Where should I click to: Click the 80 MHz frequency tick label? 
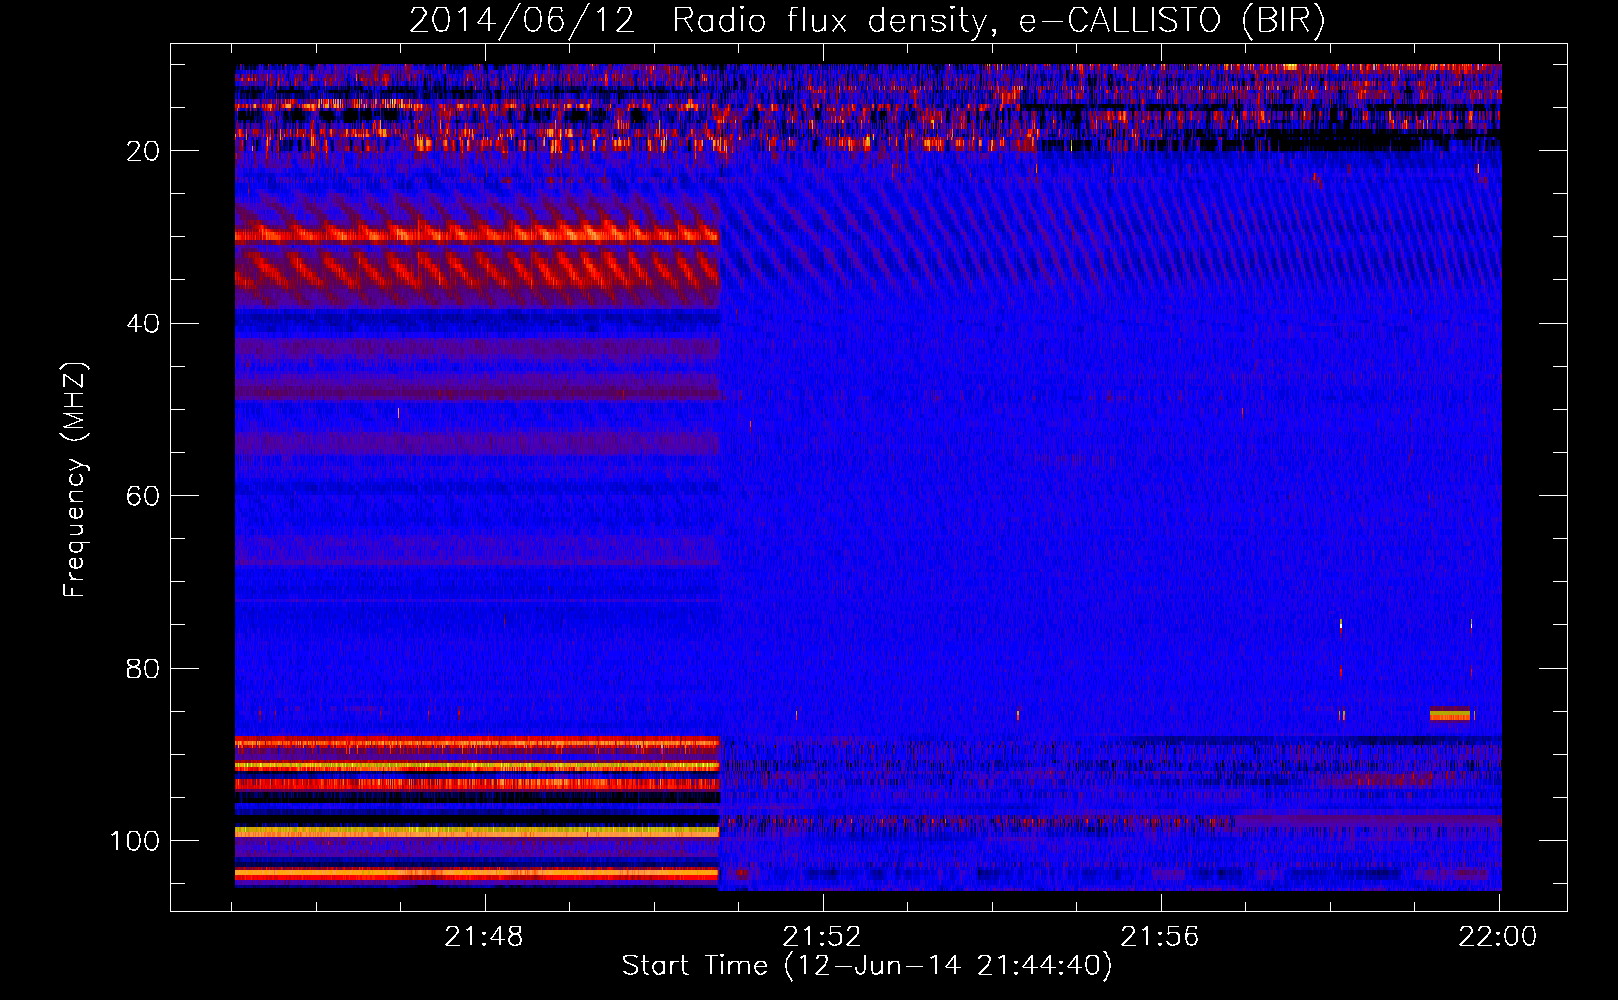pyautogui.click(x=143, y=669)
